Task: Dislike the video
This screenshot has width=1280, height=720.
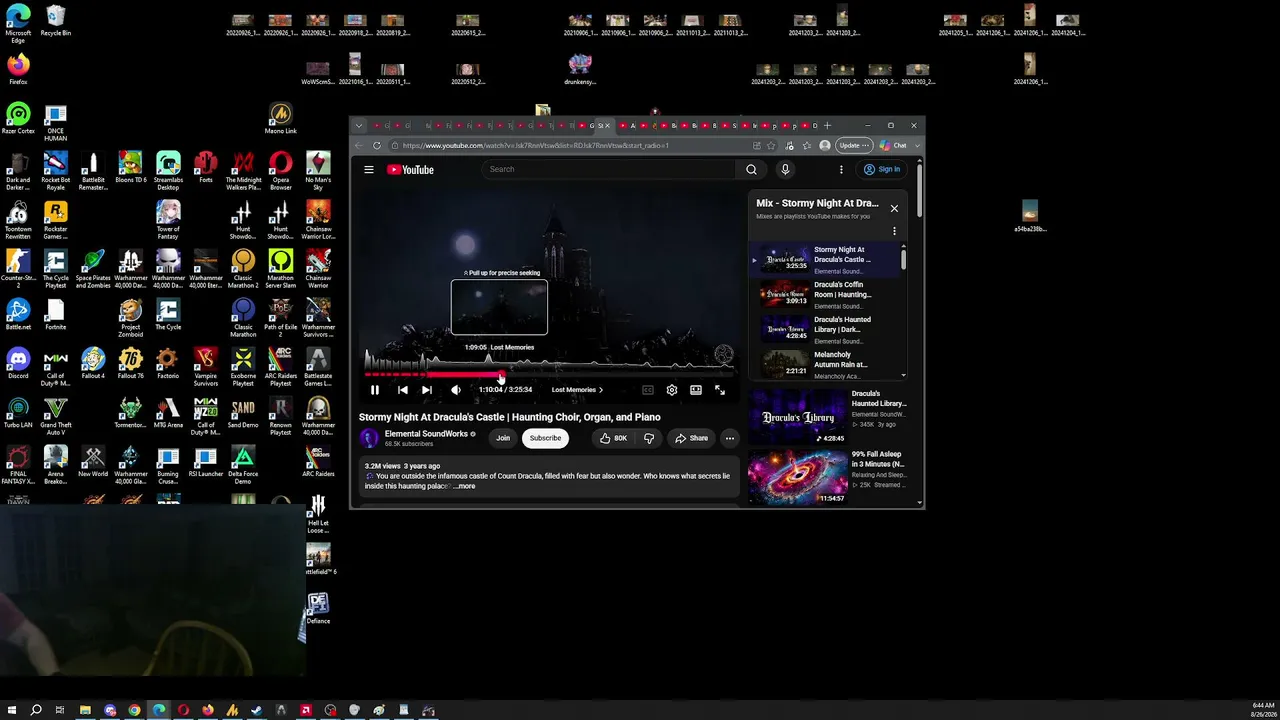Action: [x=649, y=438]
